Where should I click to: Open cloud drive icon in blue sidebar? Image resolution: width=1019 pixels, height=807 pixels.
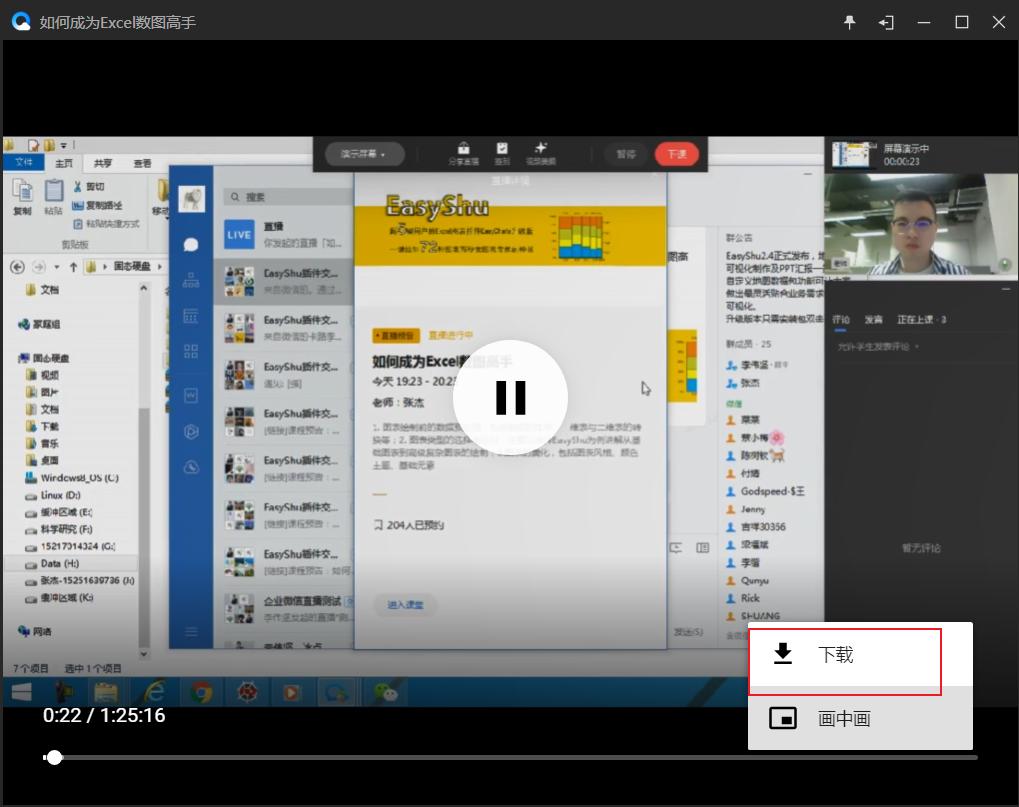pyautogui.click(x=190, y=467)
